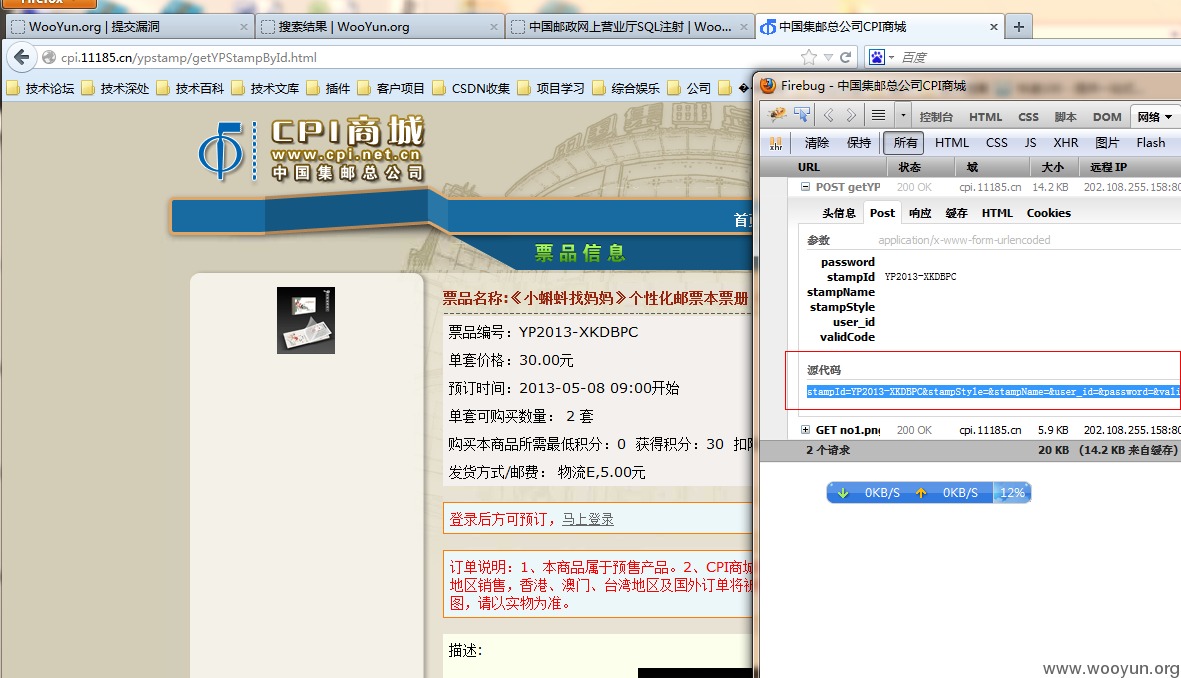Open the 技术文库 bookmark folder

tap(266, 88)
